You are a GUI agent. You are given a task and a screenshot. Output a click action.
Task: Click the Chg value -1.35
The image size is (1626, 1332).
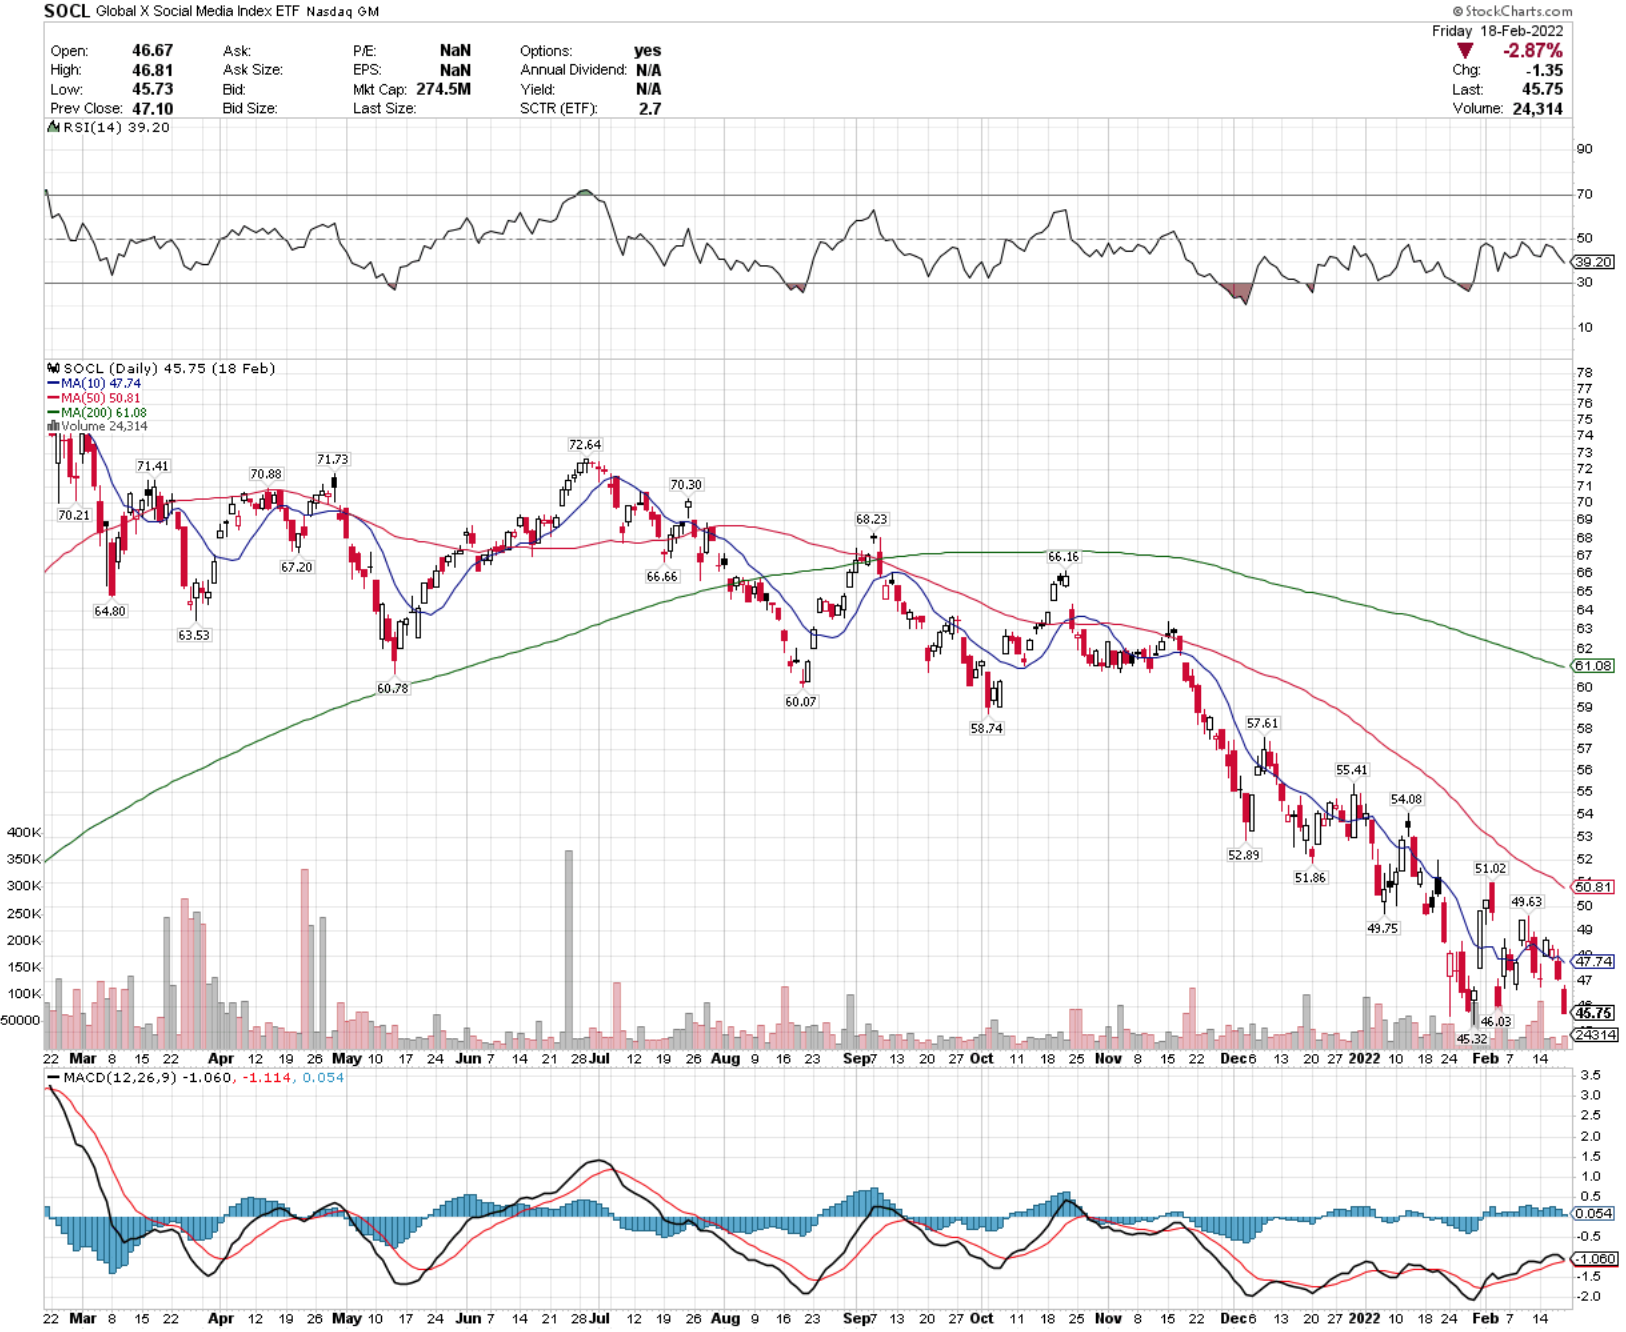point(1544,70)
